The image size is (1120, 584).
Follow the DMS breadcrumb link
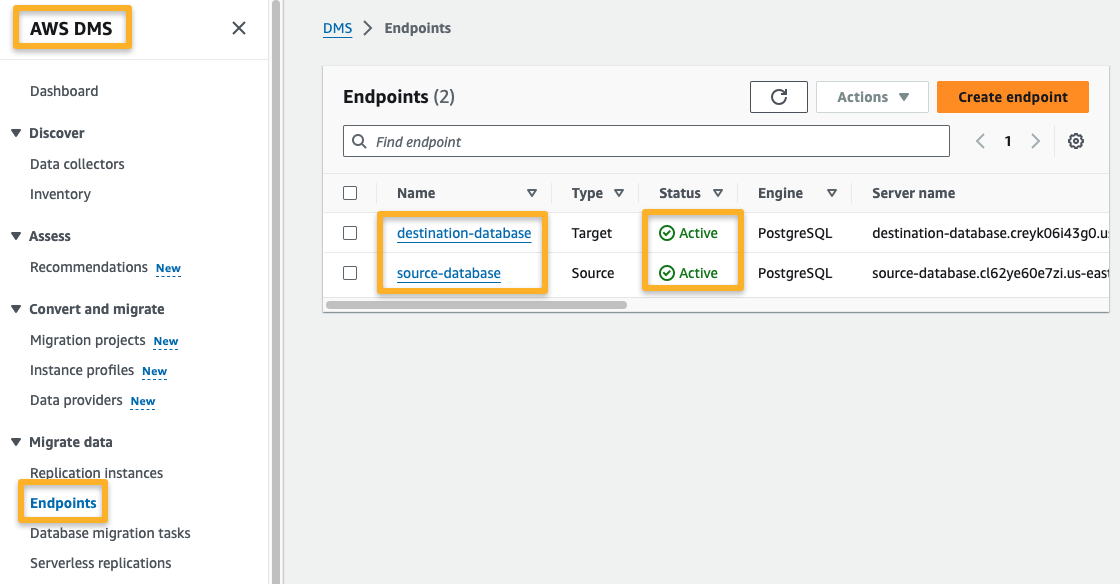pos(338,28)
